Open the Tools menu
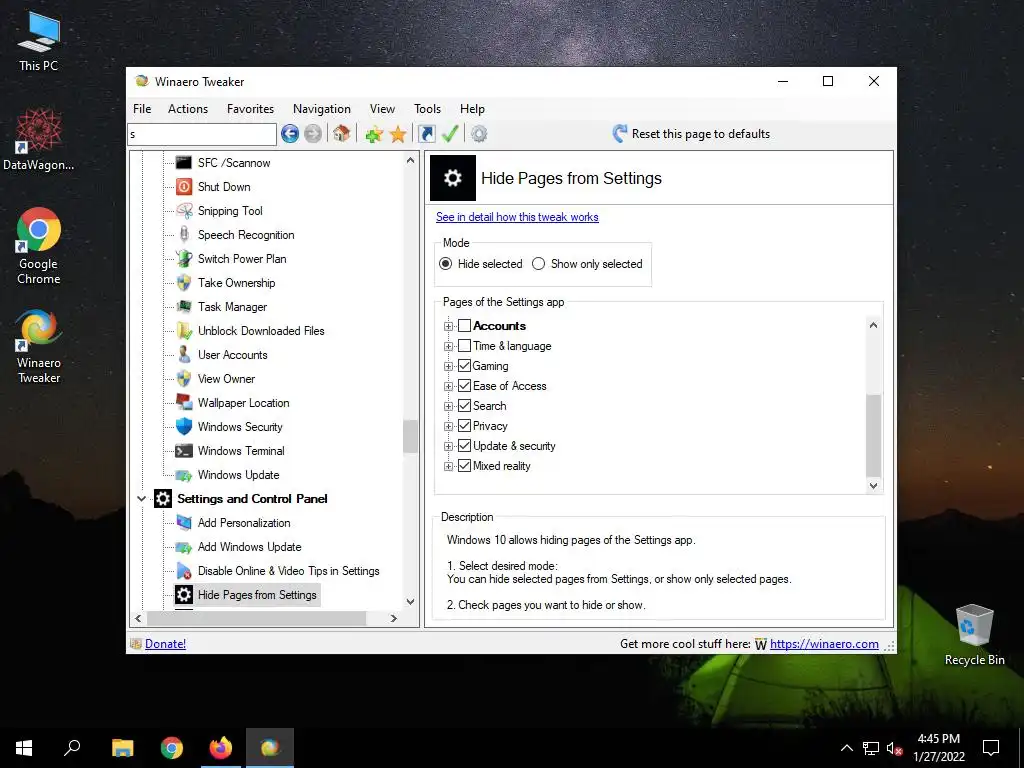 click(x=428, y=109)
